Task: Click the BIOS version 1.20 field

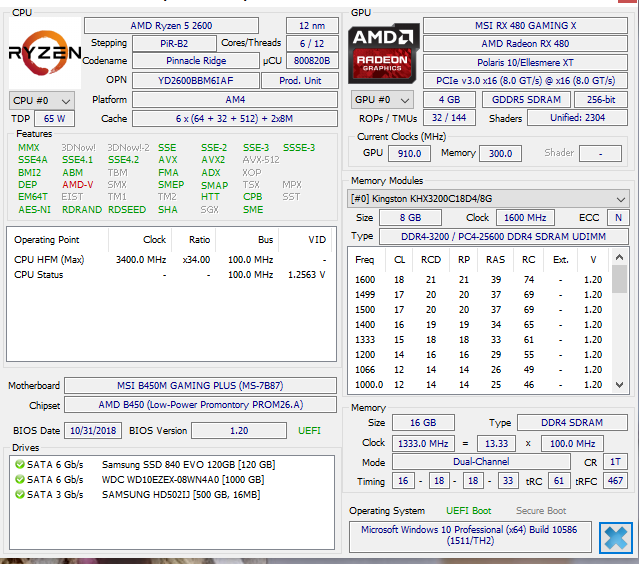Action: pyautogui.click(x=239, y=431)
